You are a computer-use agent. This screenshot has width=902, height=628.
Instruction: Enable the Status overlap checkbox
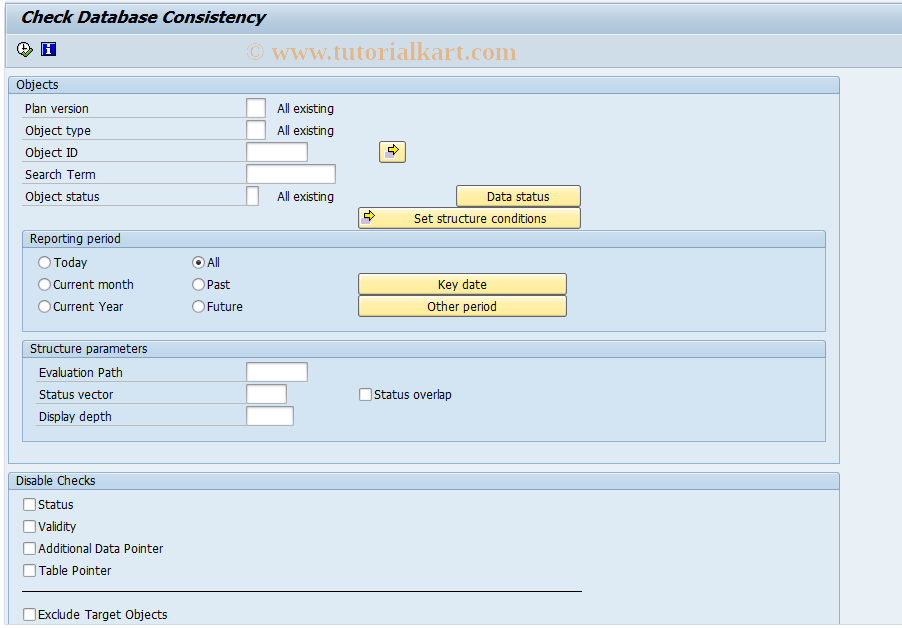365,394
